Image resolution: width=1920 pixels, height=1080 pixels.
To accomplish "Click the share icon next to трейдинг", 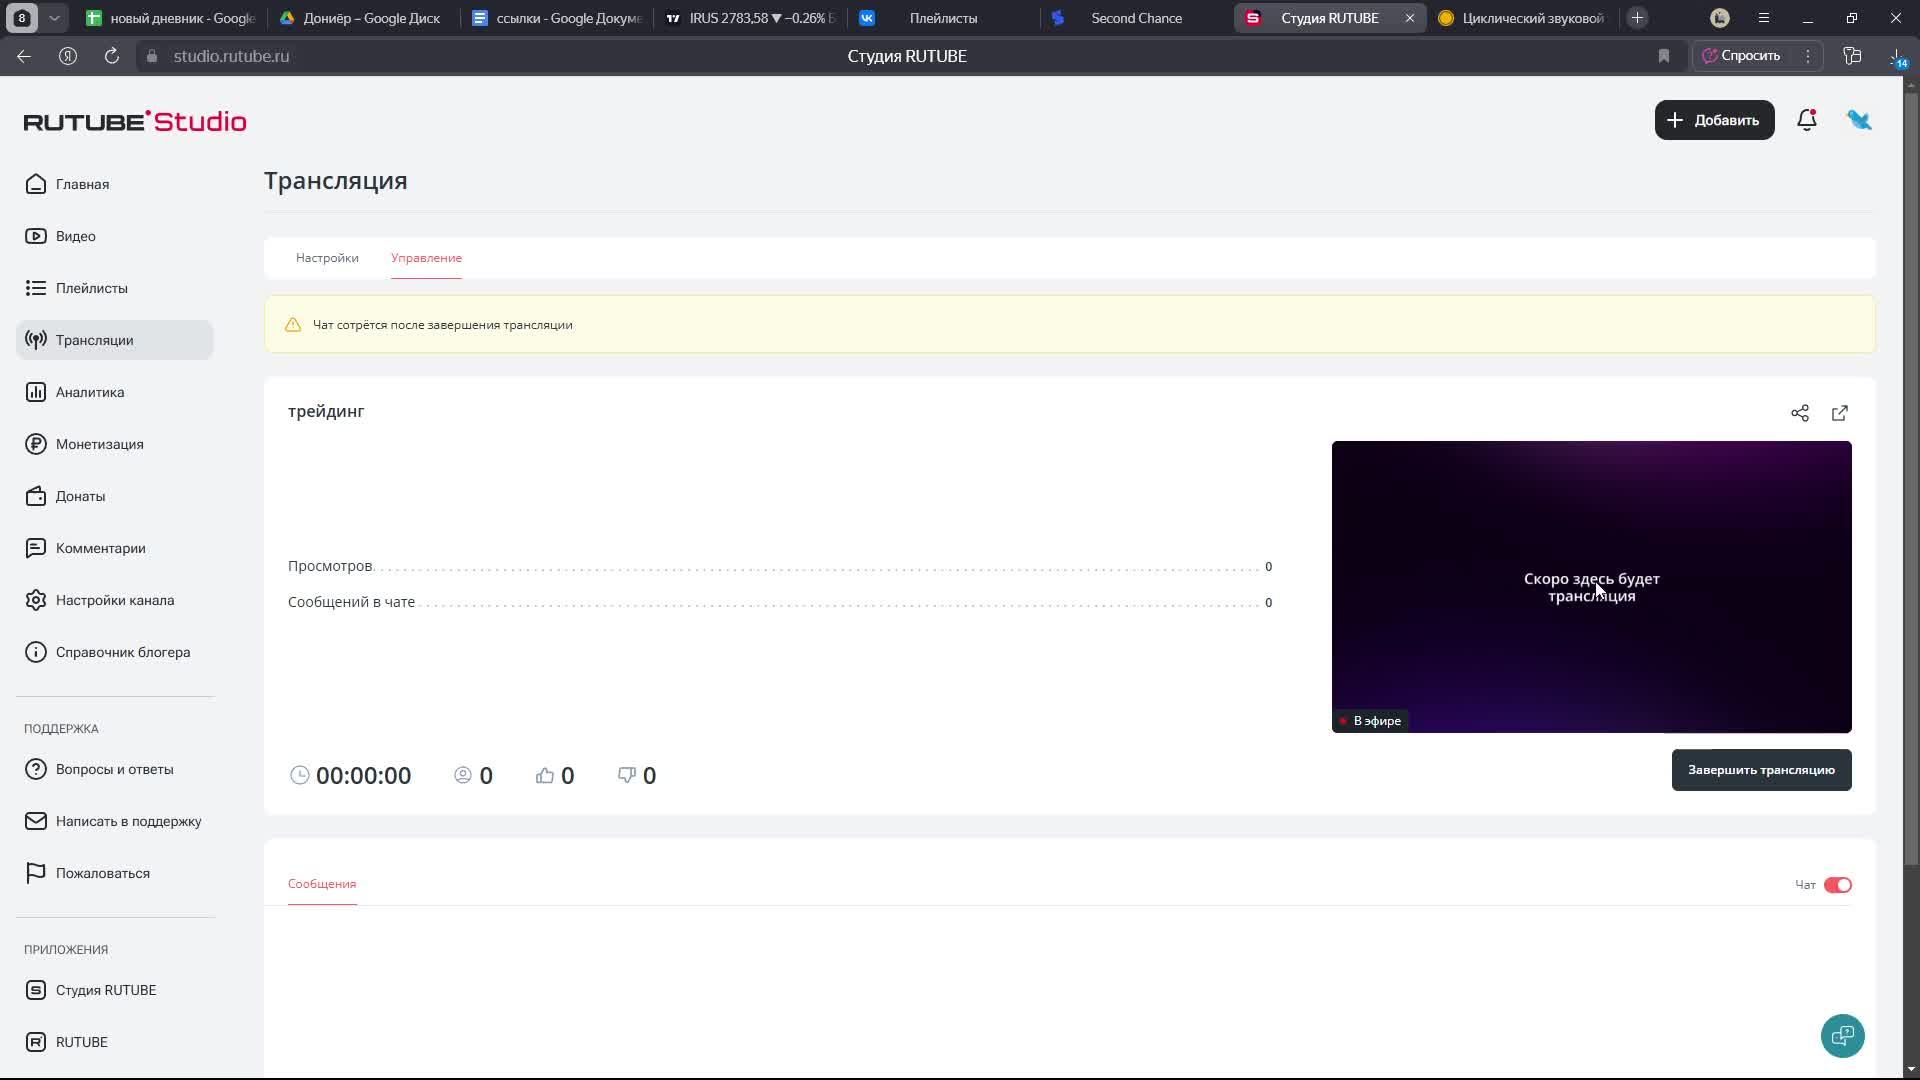I will pos(1800,413).
